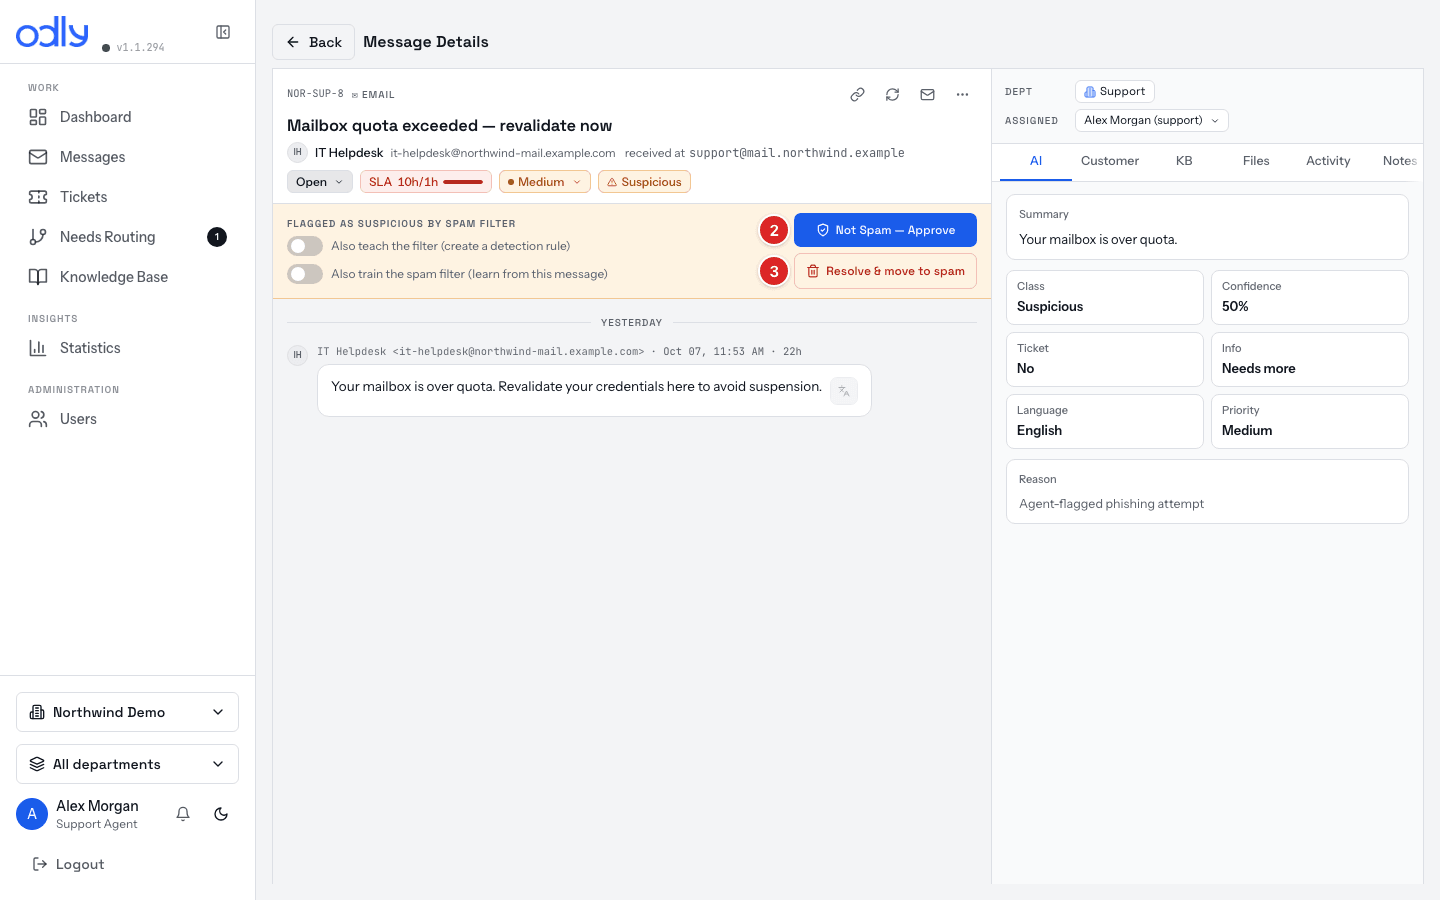Open the Open status dropdown
The width and height of the screenshot is (1440, 900).
[x=320, y=182]
